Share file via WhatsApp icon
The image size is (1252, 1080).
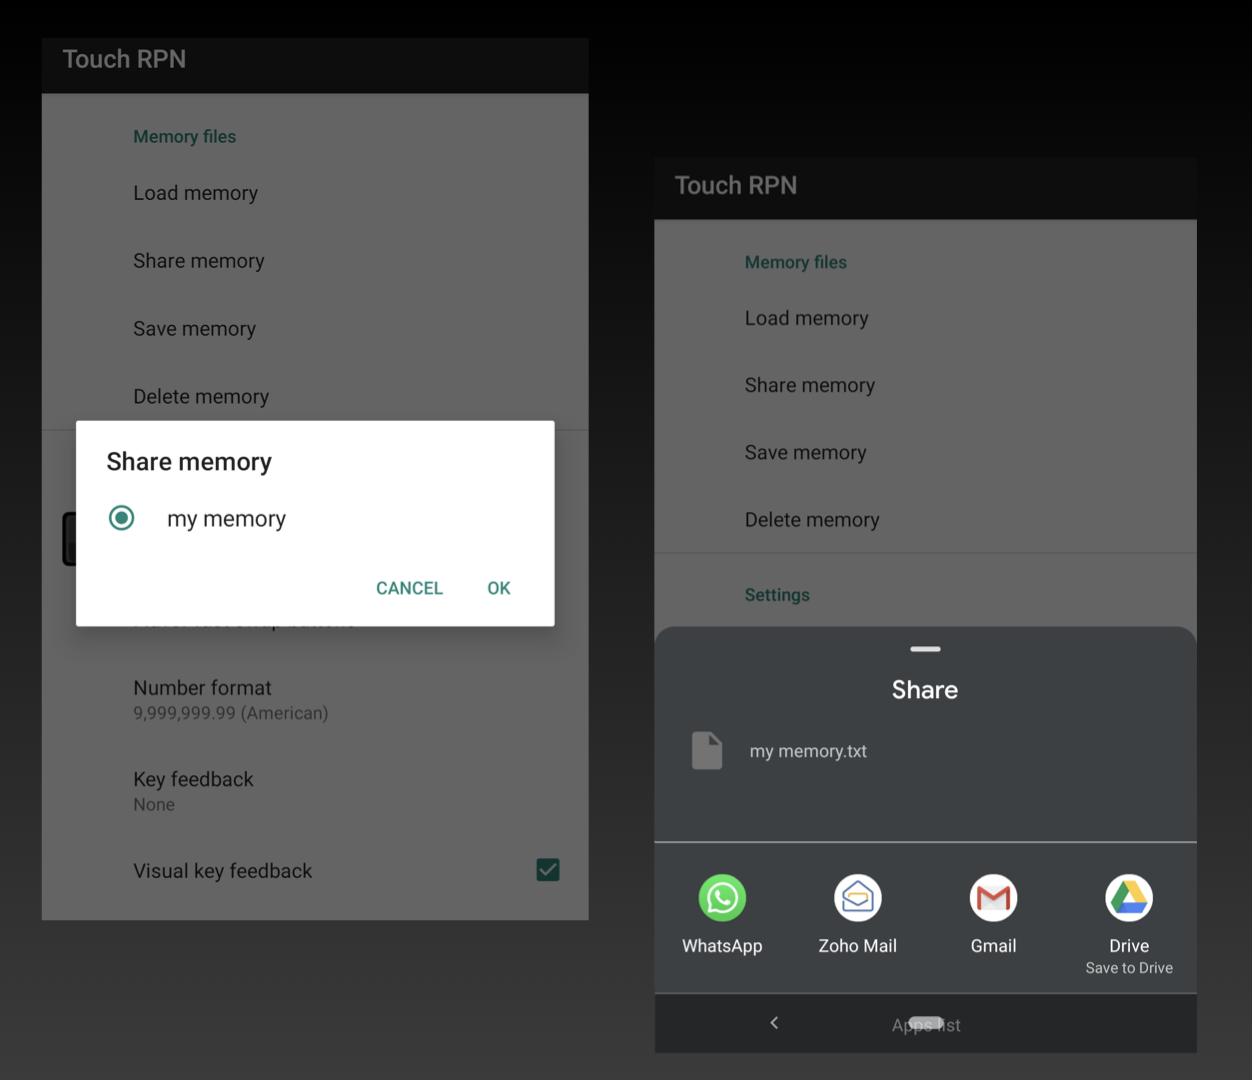[722, 898]
